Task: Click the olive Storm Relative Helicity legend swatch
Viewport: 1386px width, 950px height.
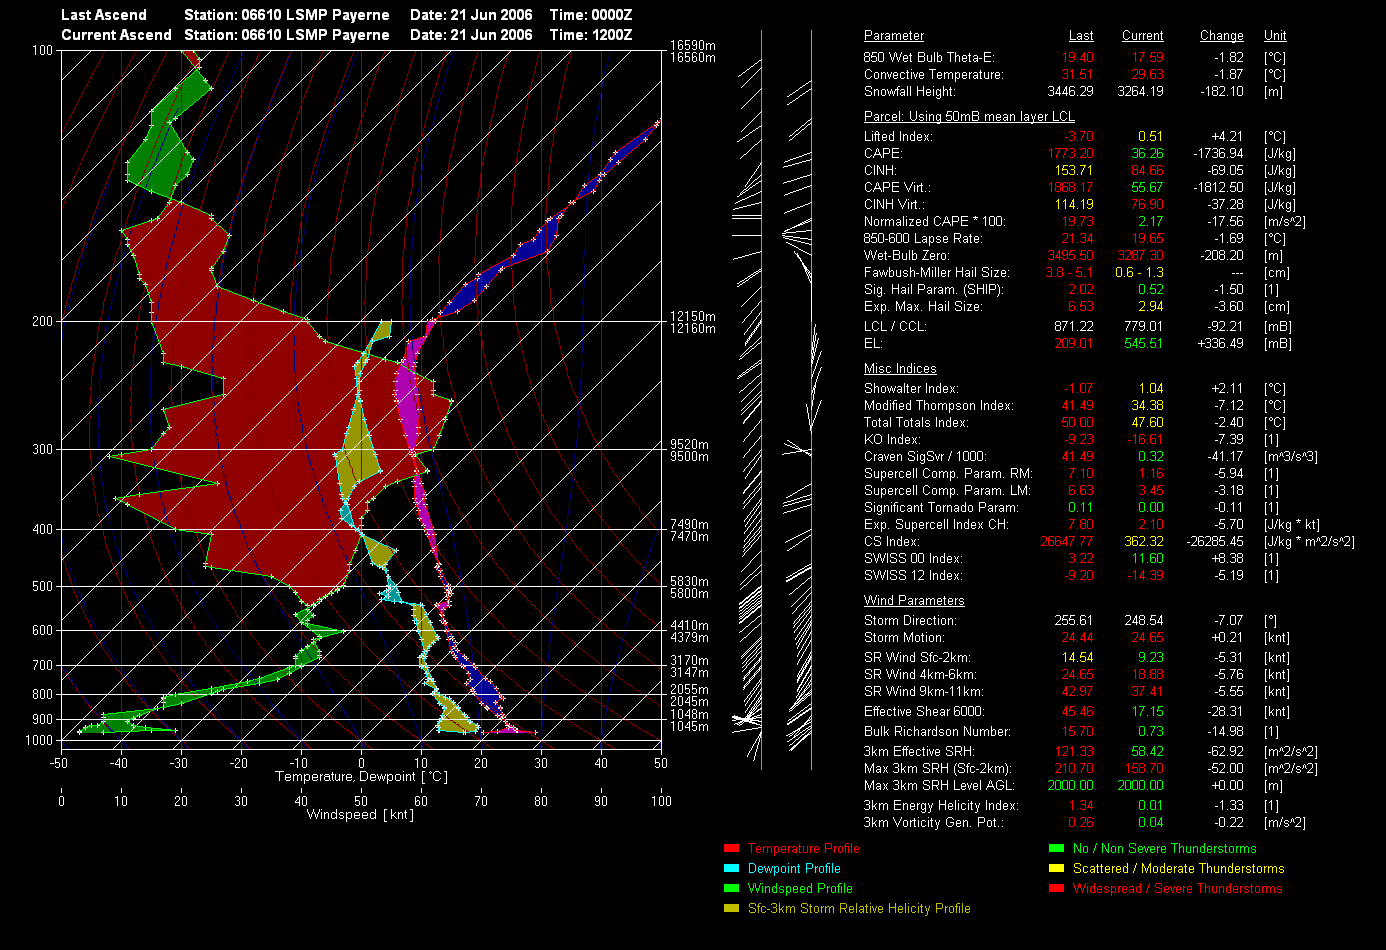Action: (730, 909)
